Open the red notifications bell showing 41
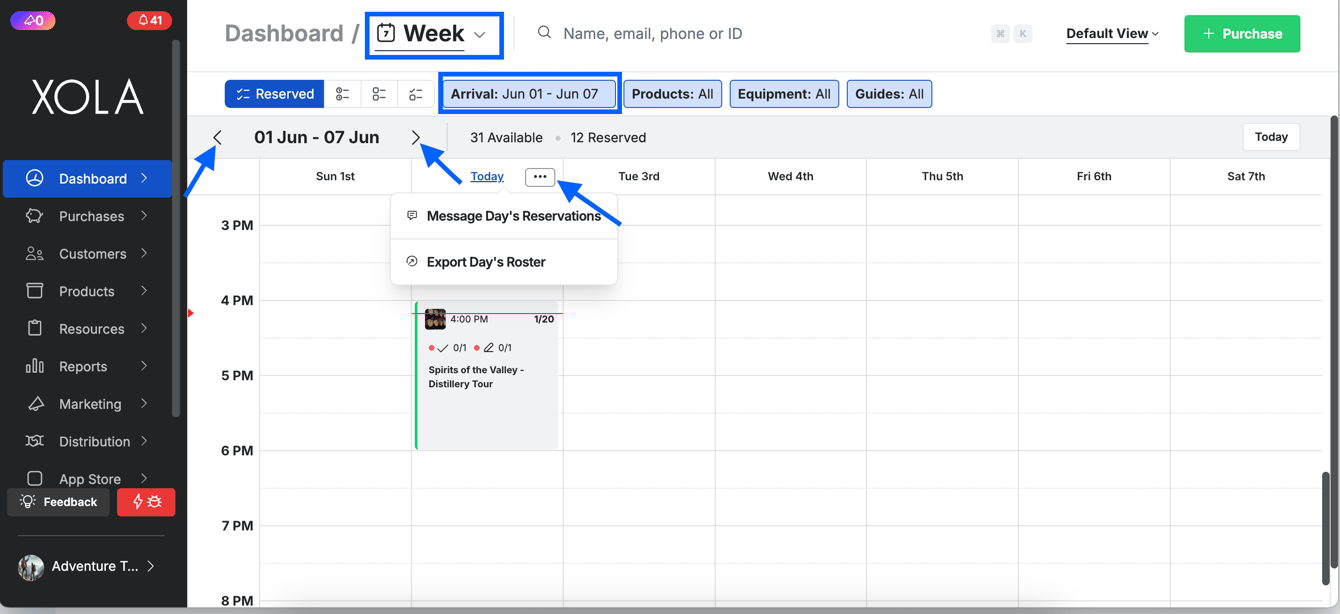 pyautogui.click(x=149, y=19)
